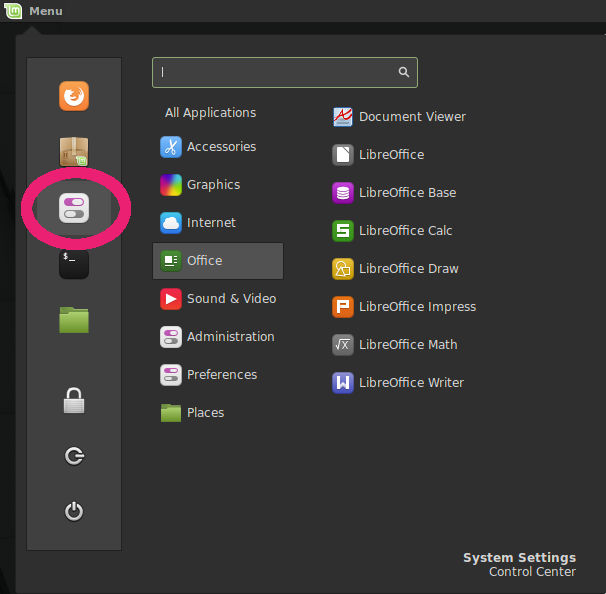Select the Internet category label
606x594 pixels.
click(x=211, y=223)
